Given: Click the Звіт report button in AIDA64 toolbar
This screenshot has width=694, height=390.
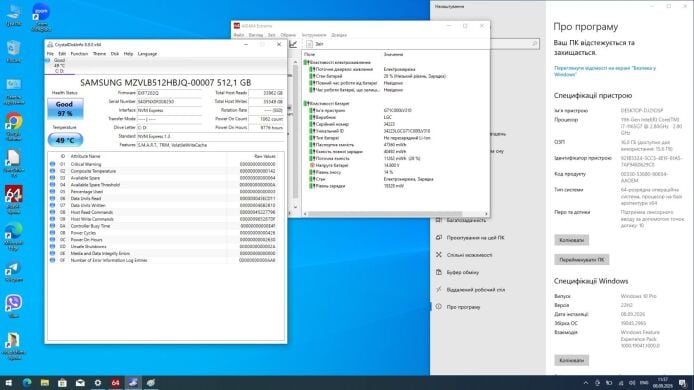Looking at the screenshot, I should coord(315,44).
